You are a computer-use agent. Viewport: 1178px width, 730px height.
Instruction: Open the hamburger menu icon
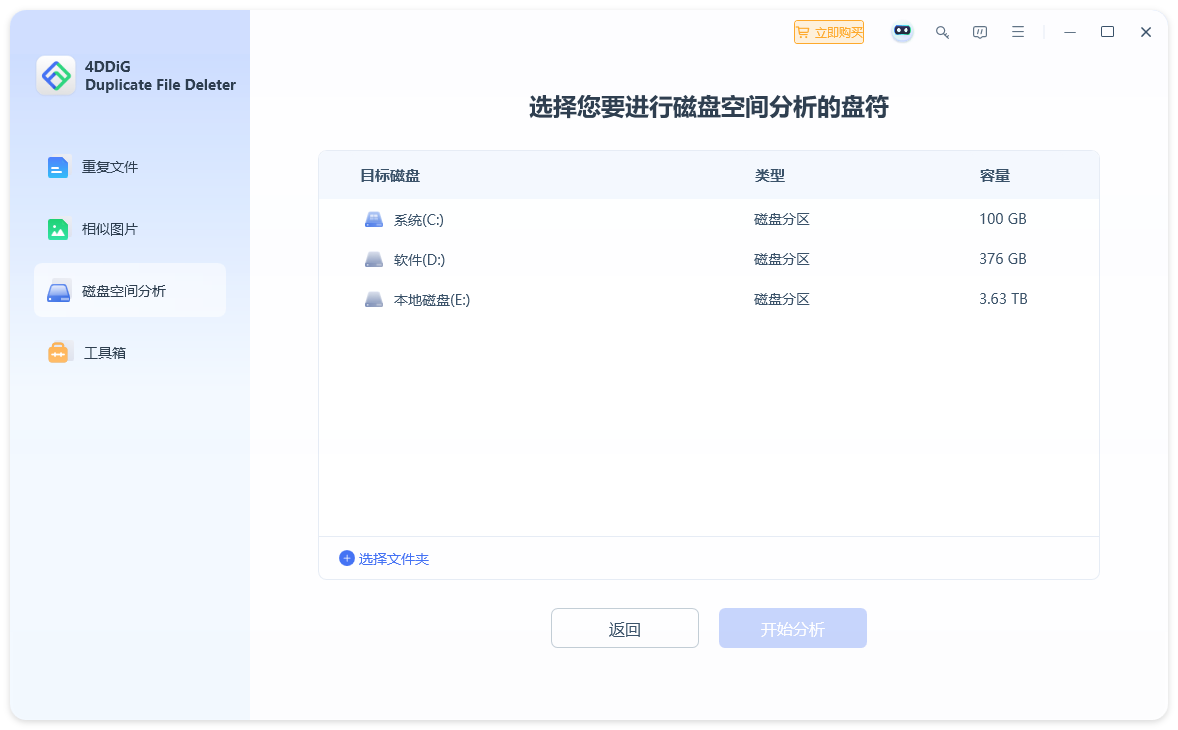1018,31
